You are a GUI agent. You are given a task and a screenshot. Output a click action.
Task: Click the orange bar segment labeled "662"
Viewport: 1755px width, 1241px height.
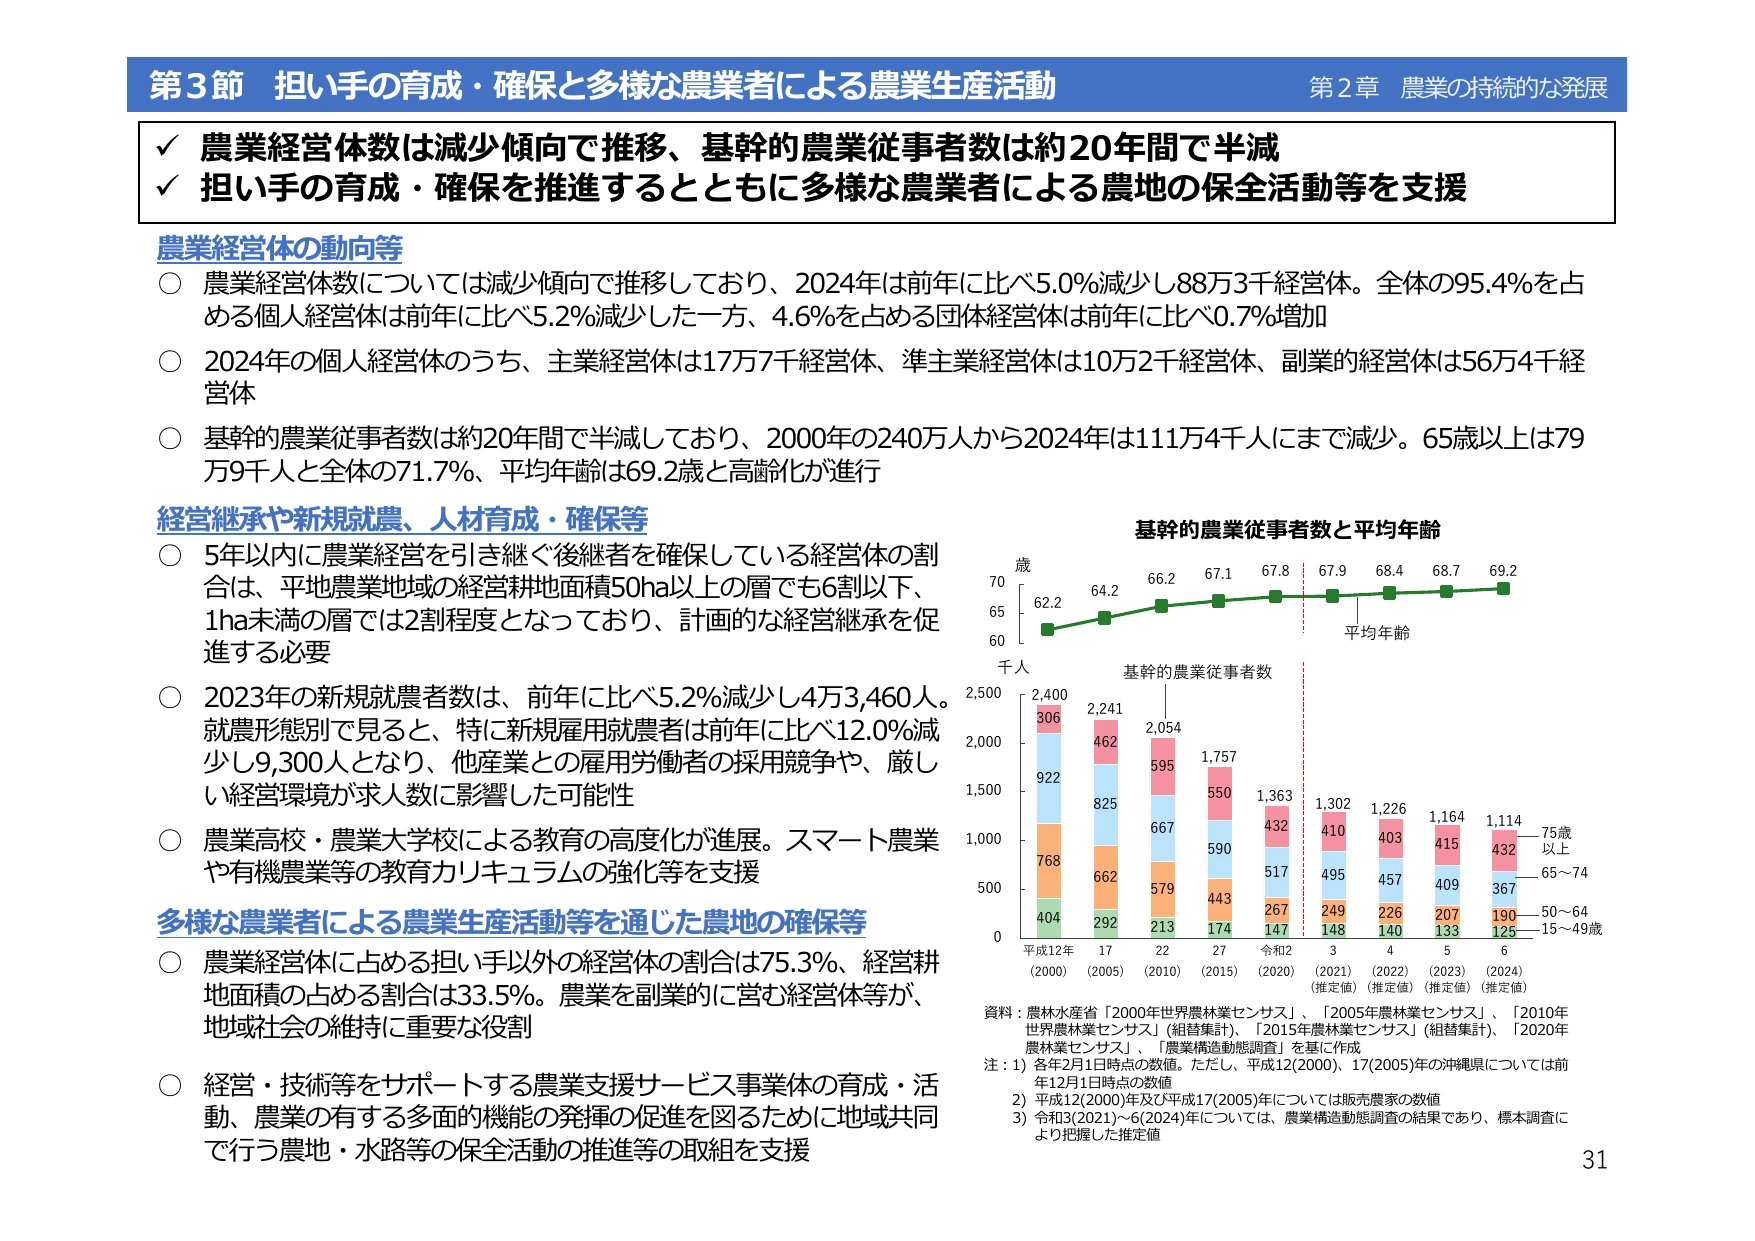(x=1105, y=877)
